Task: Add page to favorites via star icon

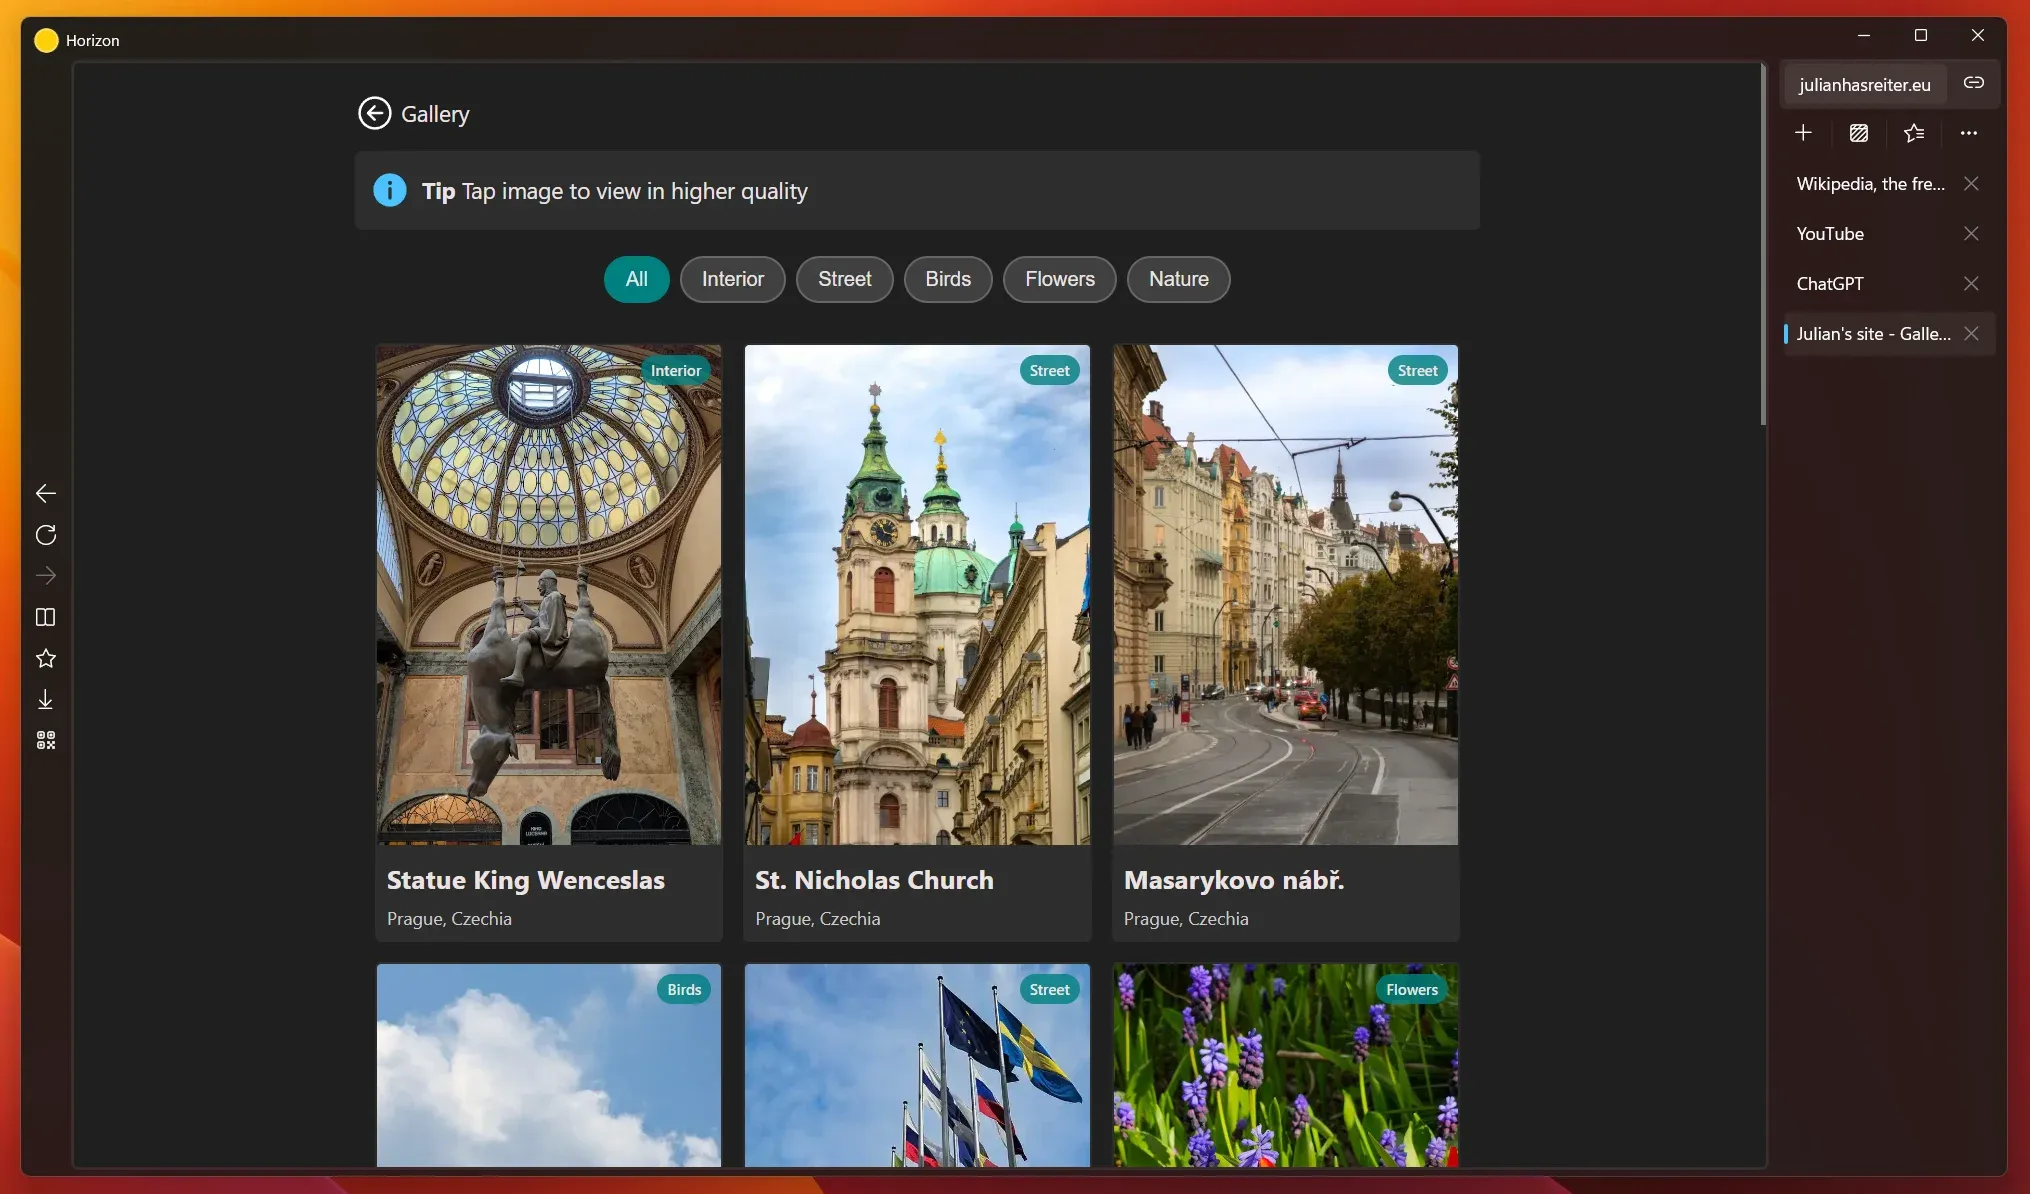Action: pos(1914,133)
